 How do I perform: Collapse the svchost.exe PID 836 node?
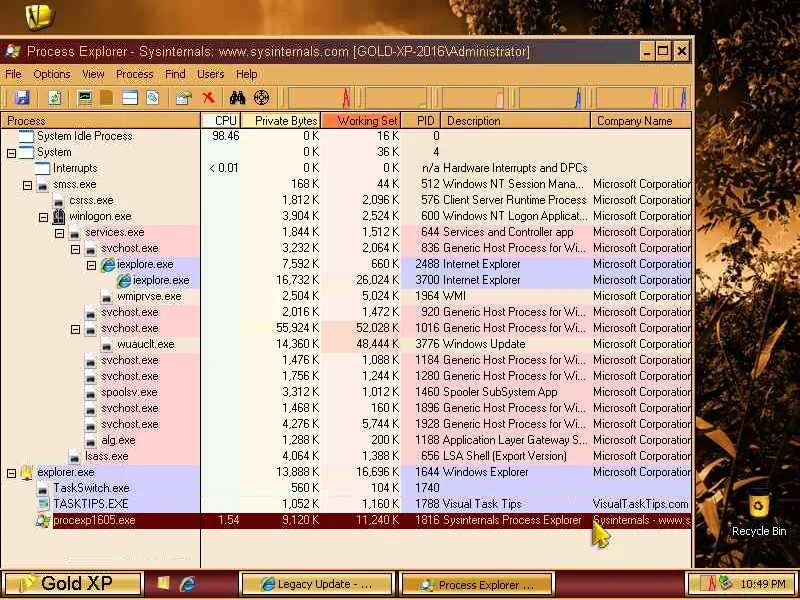[76, 249]
